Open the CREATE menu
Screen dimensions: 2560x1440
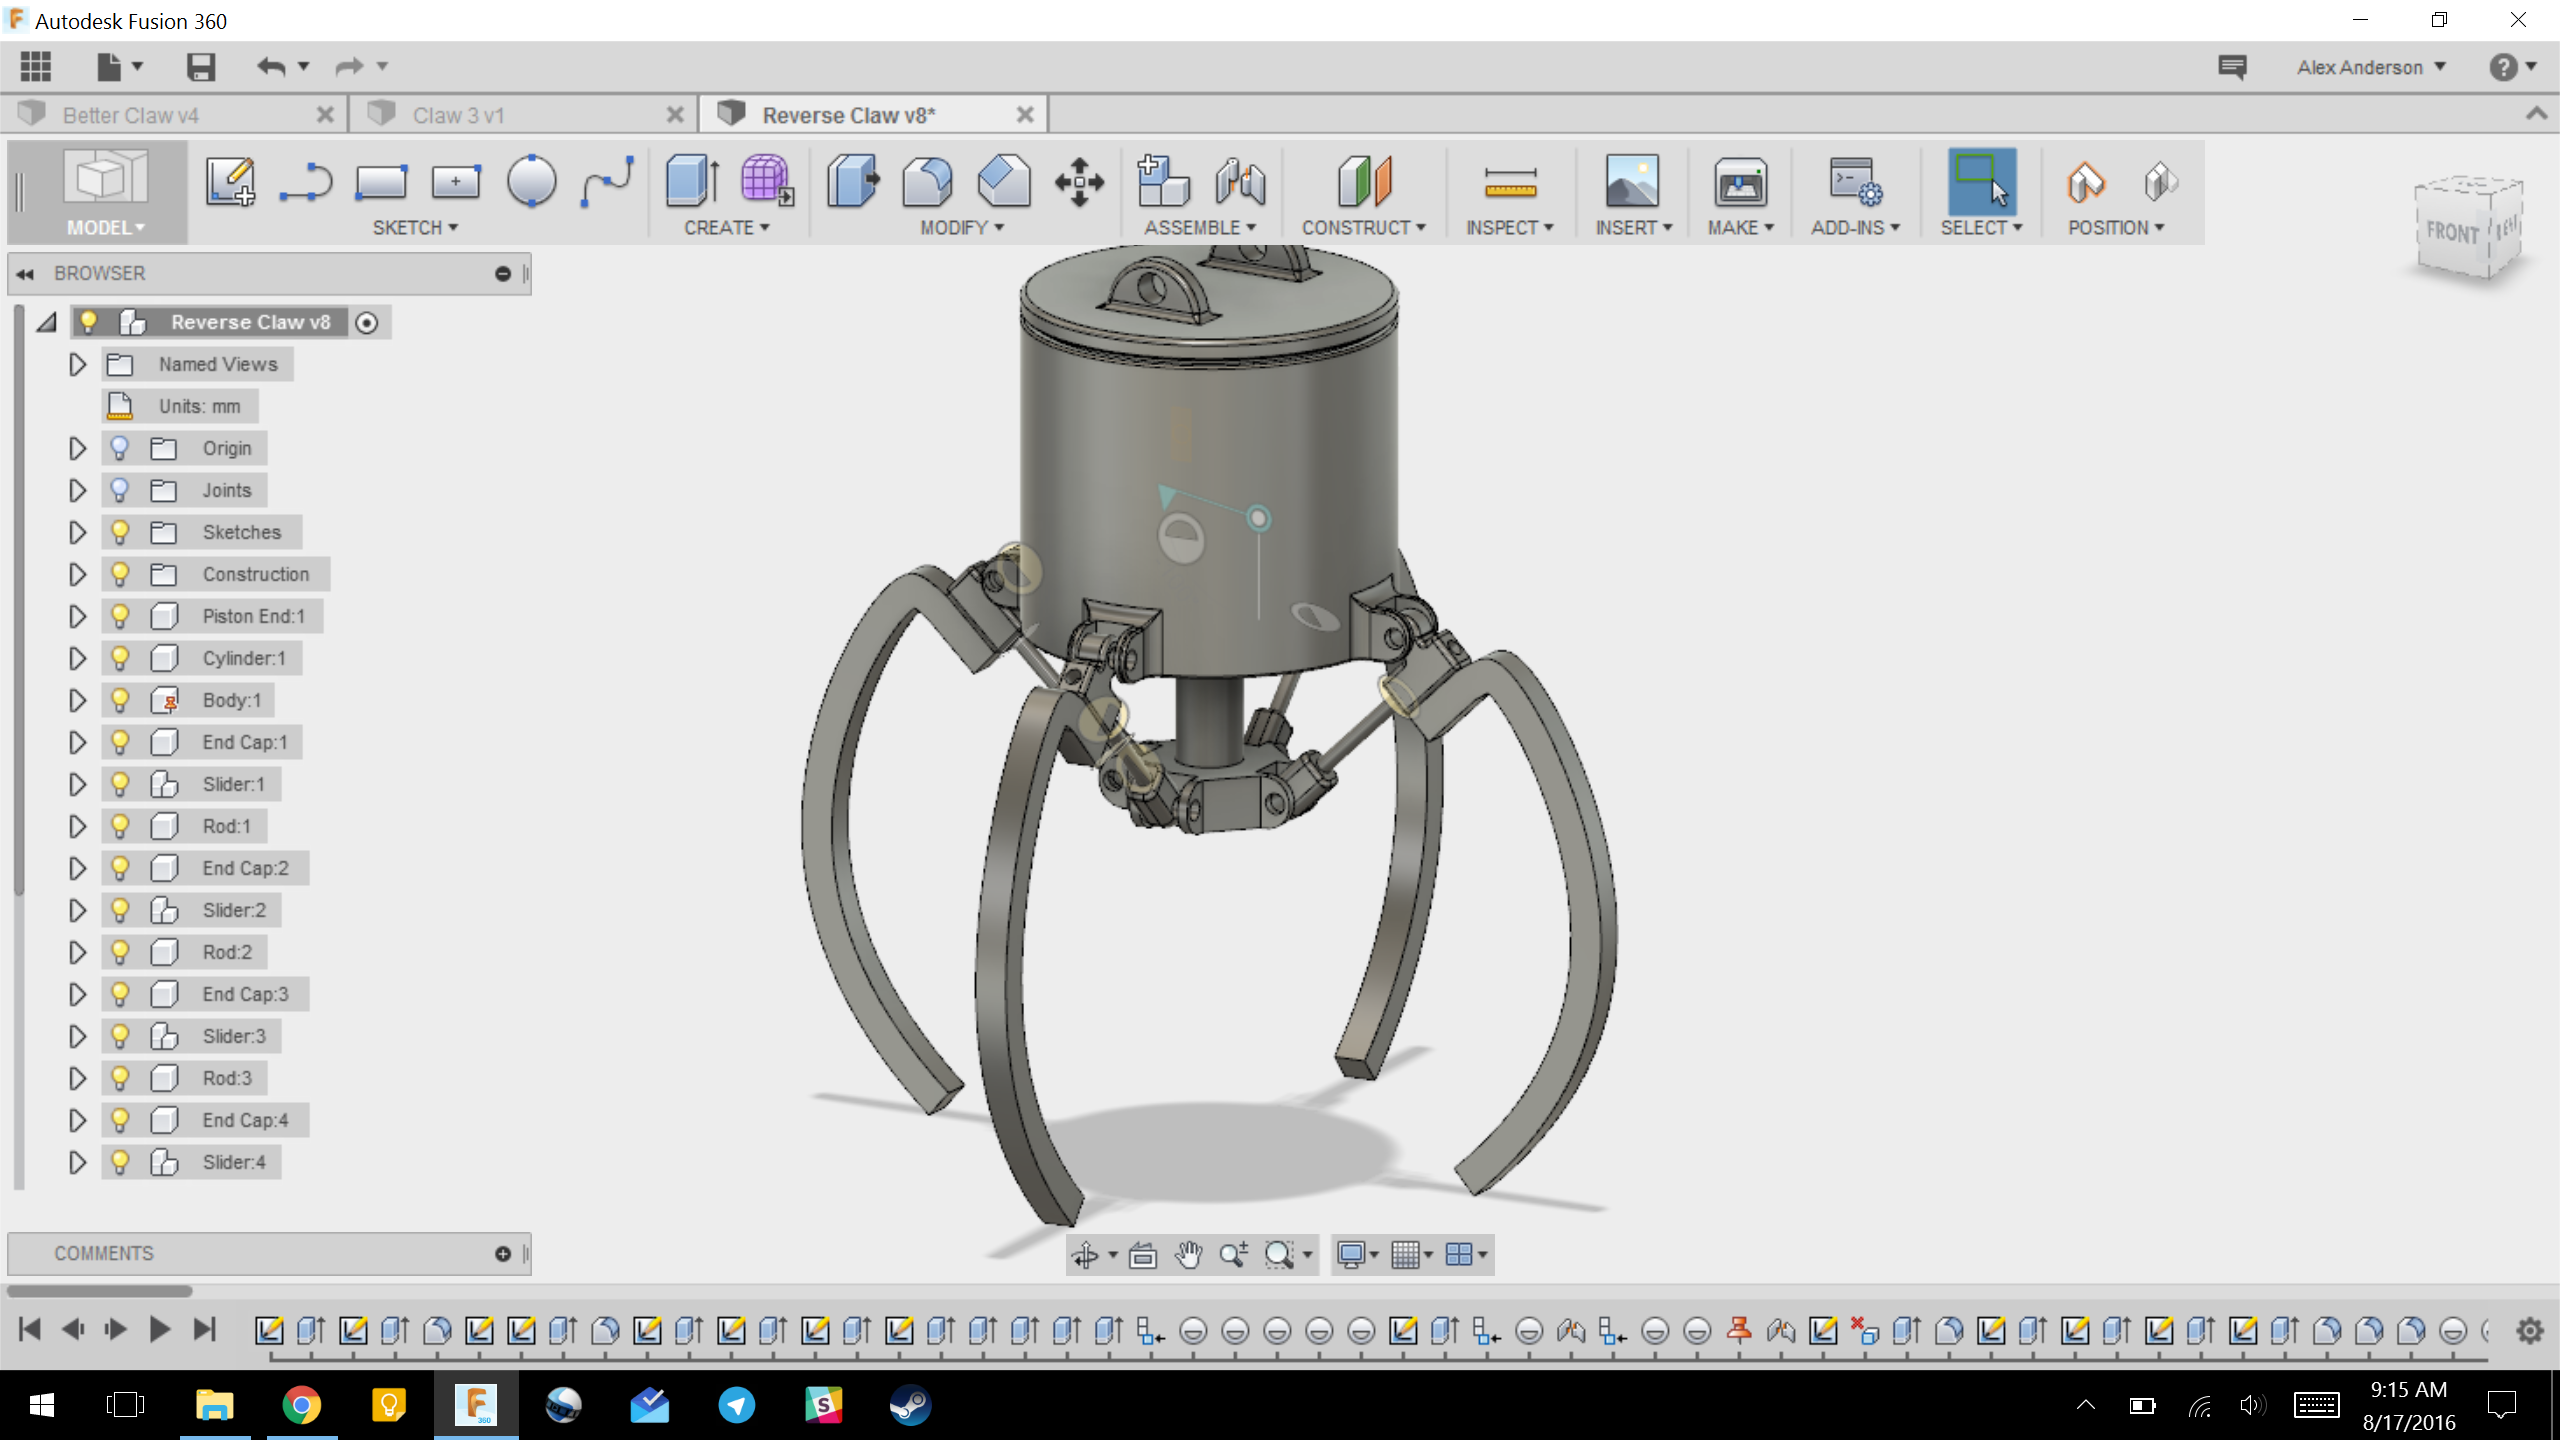(727, 228)
